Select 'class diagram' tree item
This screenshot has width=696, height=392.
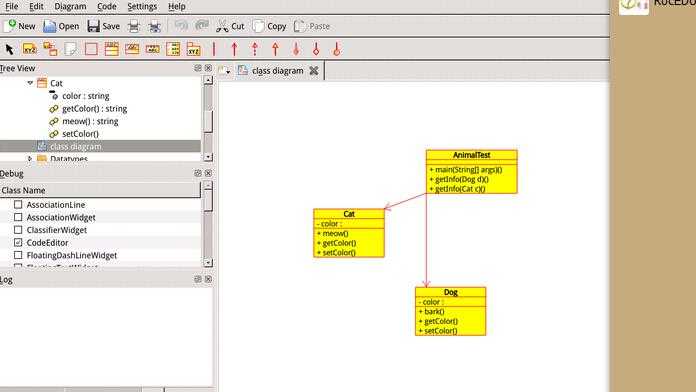76,146
